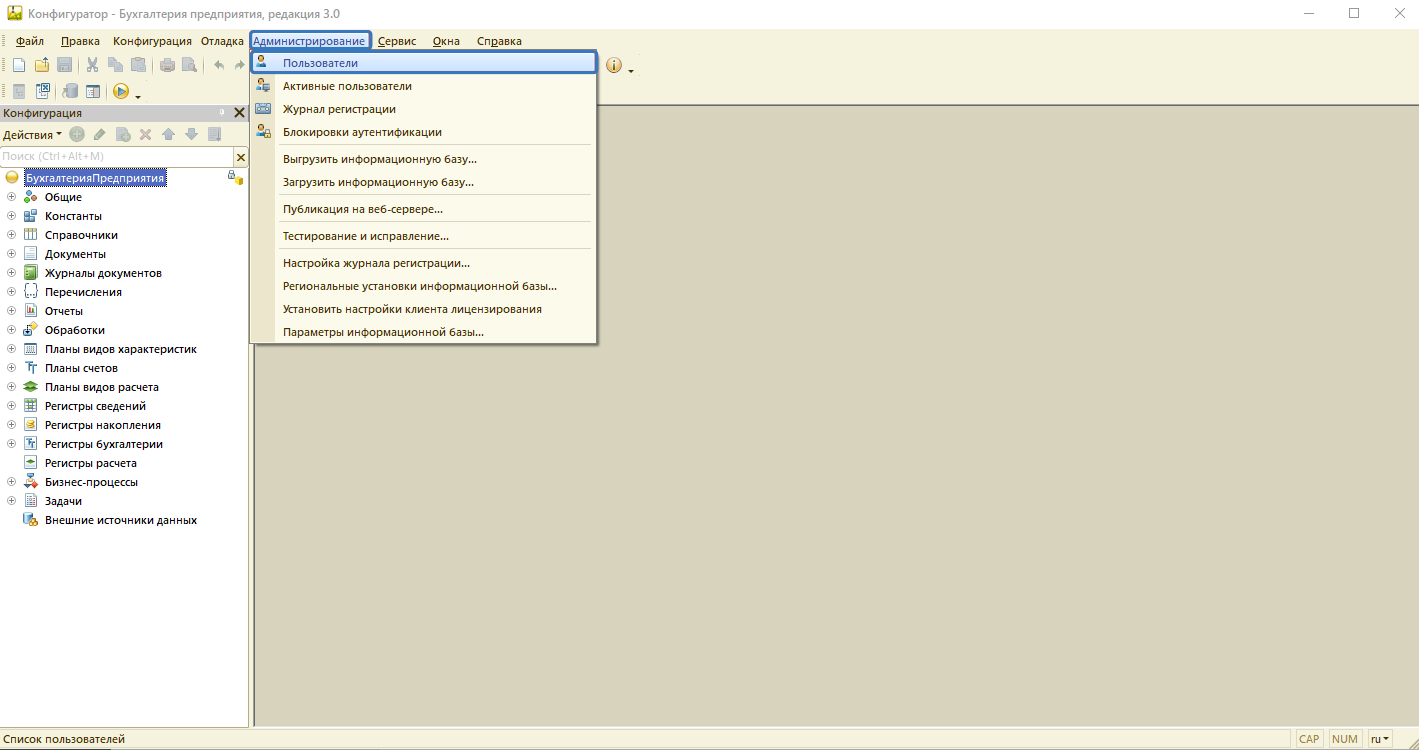This screenshot has height=750, width=1419.
Task: Open the Справка menu
Action: click(x=499, y=41)
